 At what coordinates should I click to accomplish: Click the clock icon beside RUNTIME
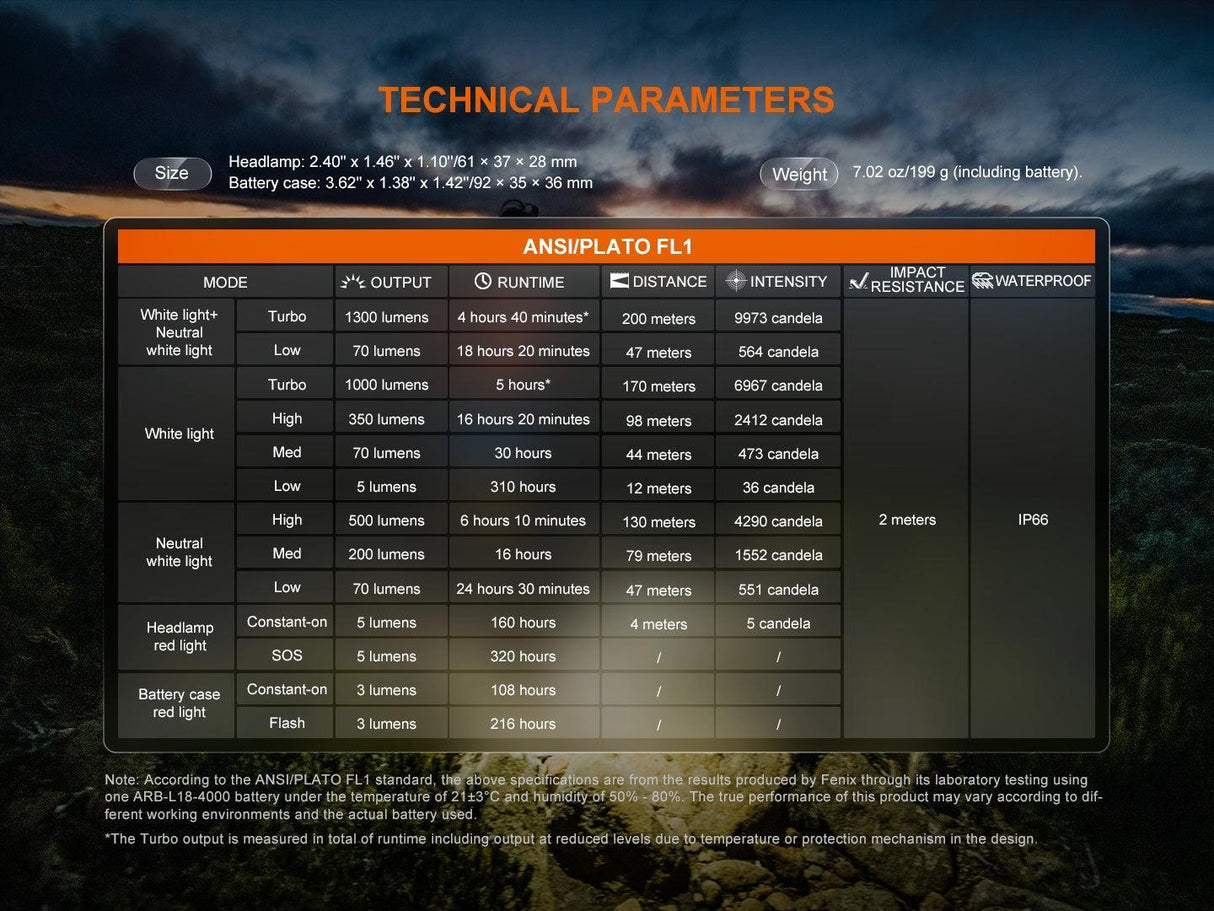pos(483,282)
